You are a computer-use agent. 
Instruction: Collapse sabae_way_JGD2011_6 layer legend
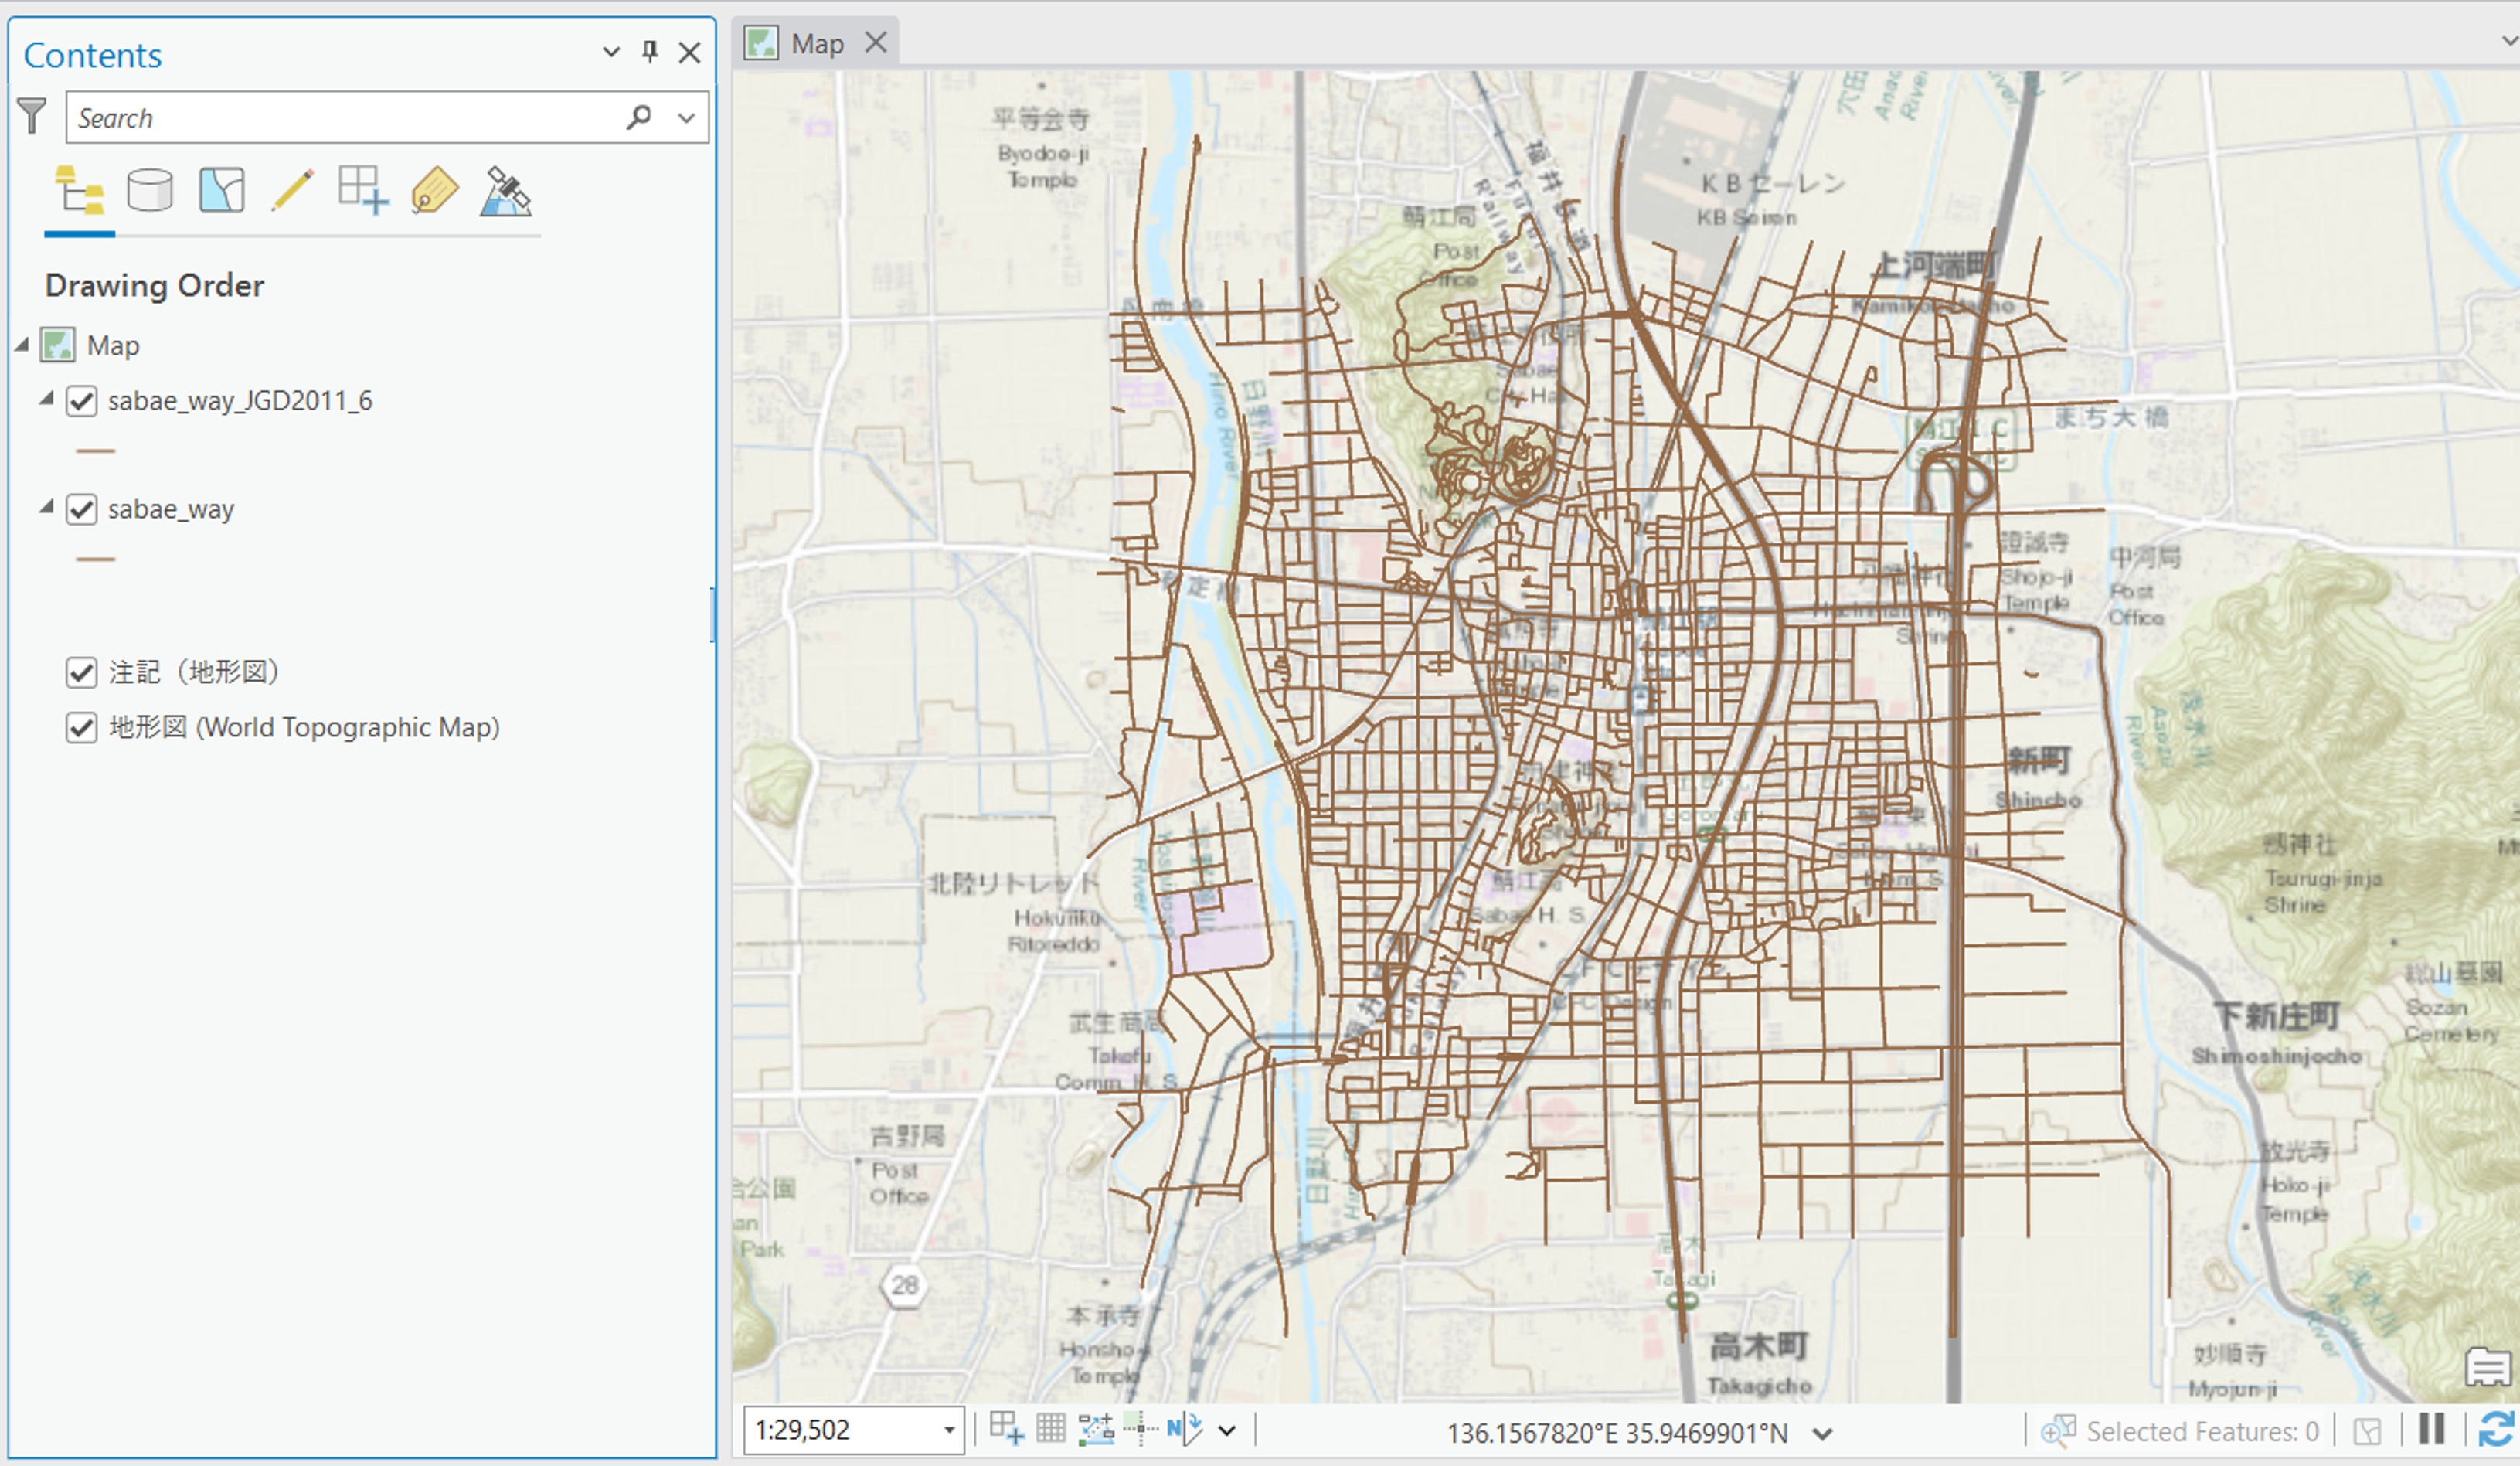46,398
